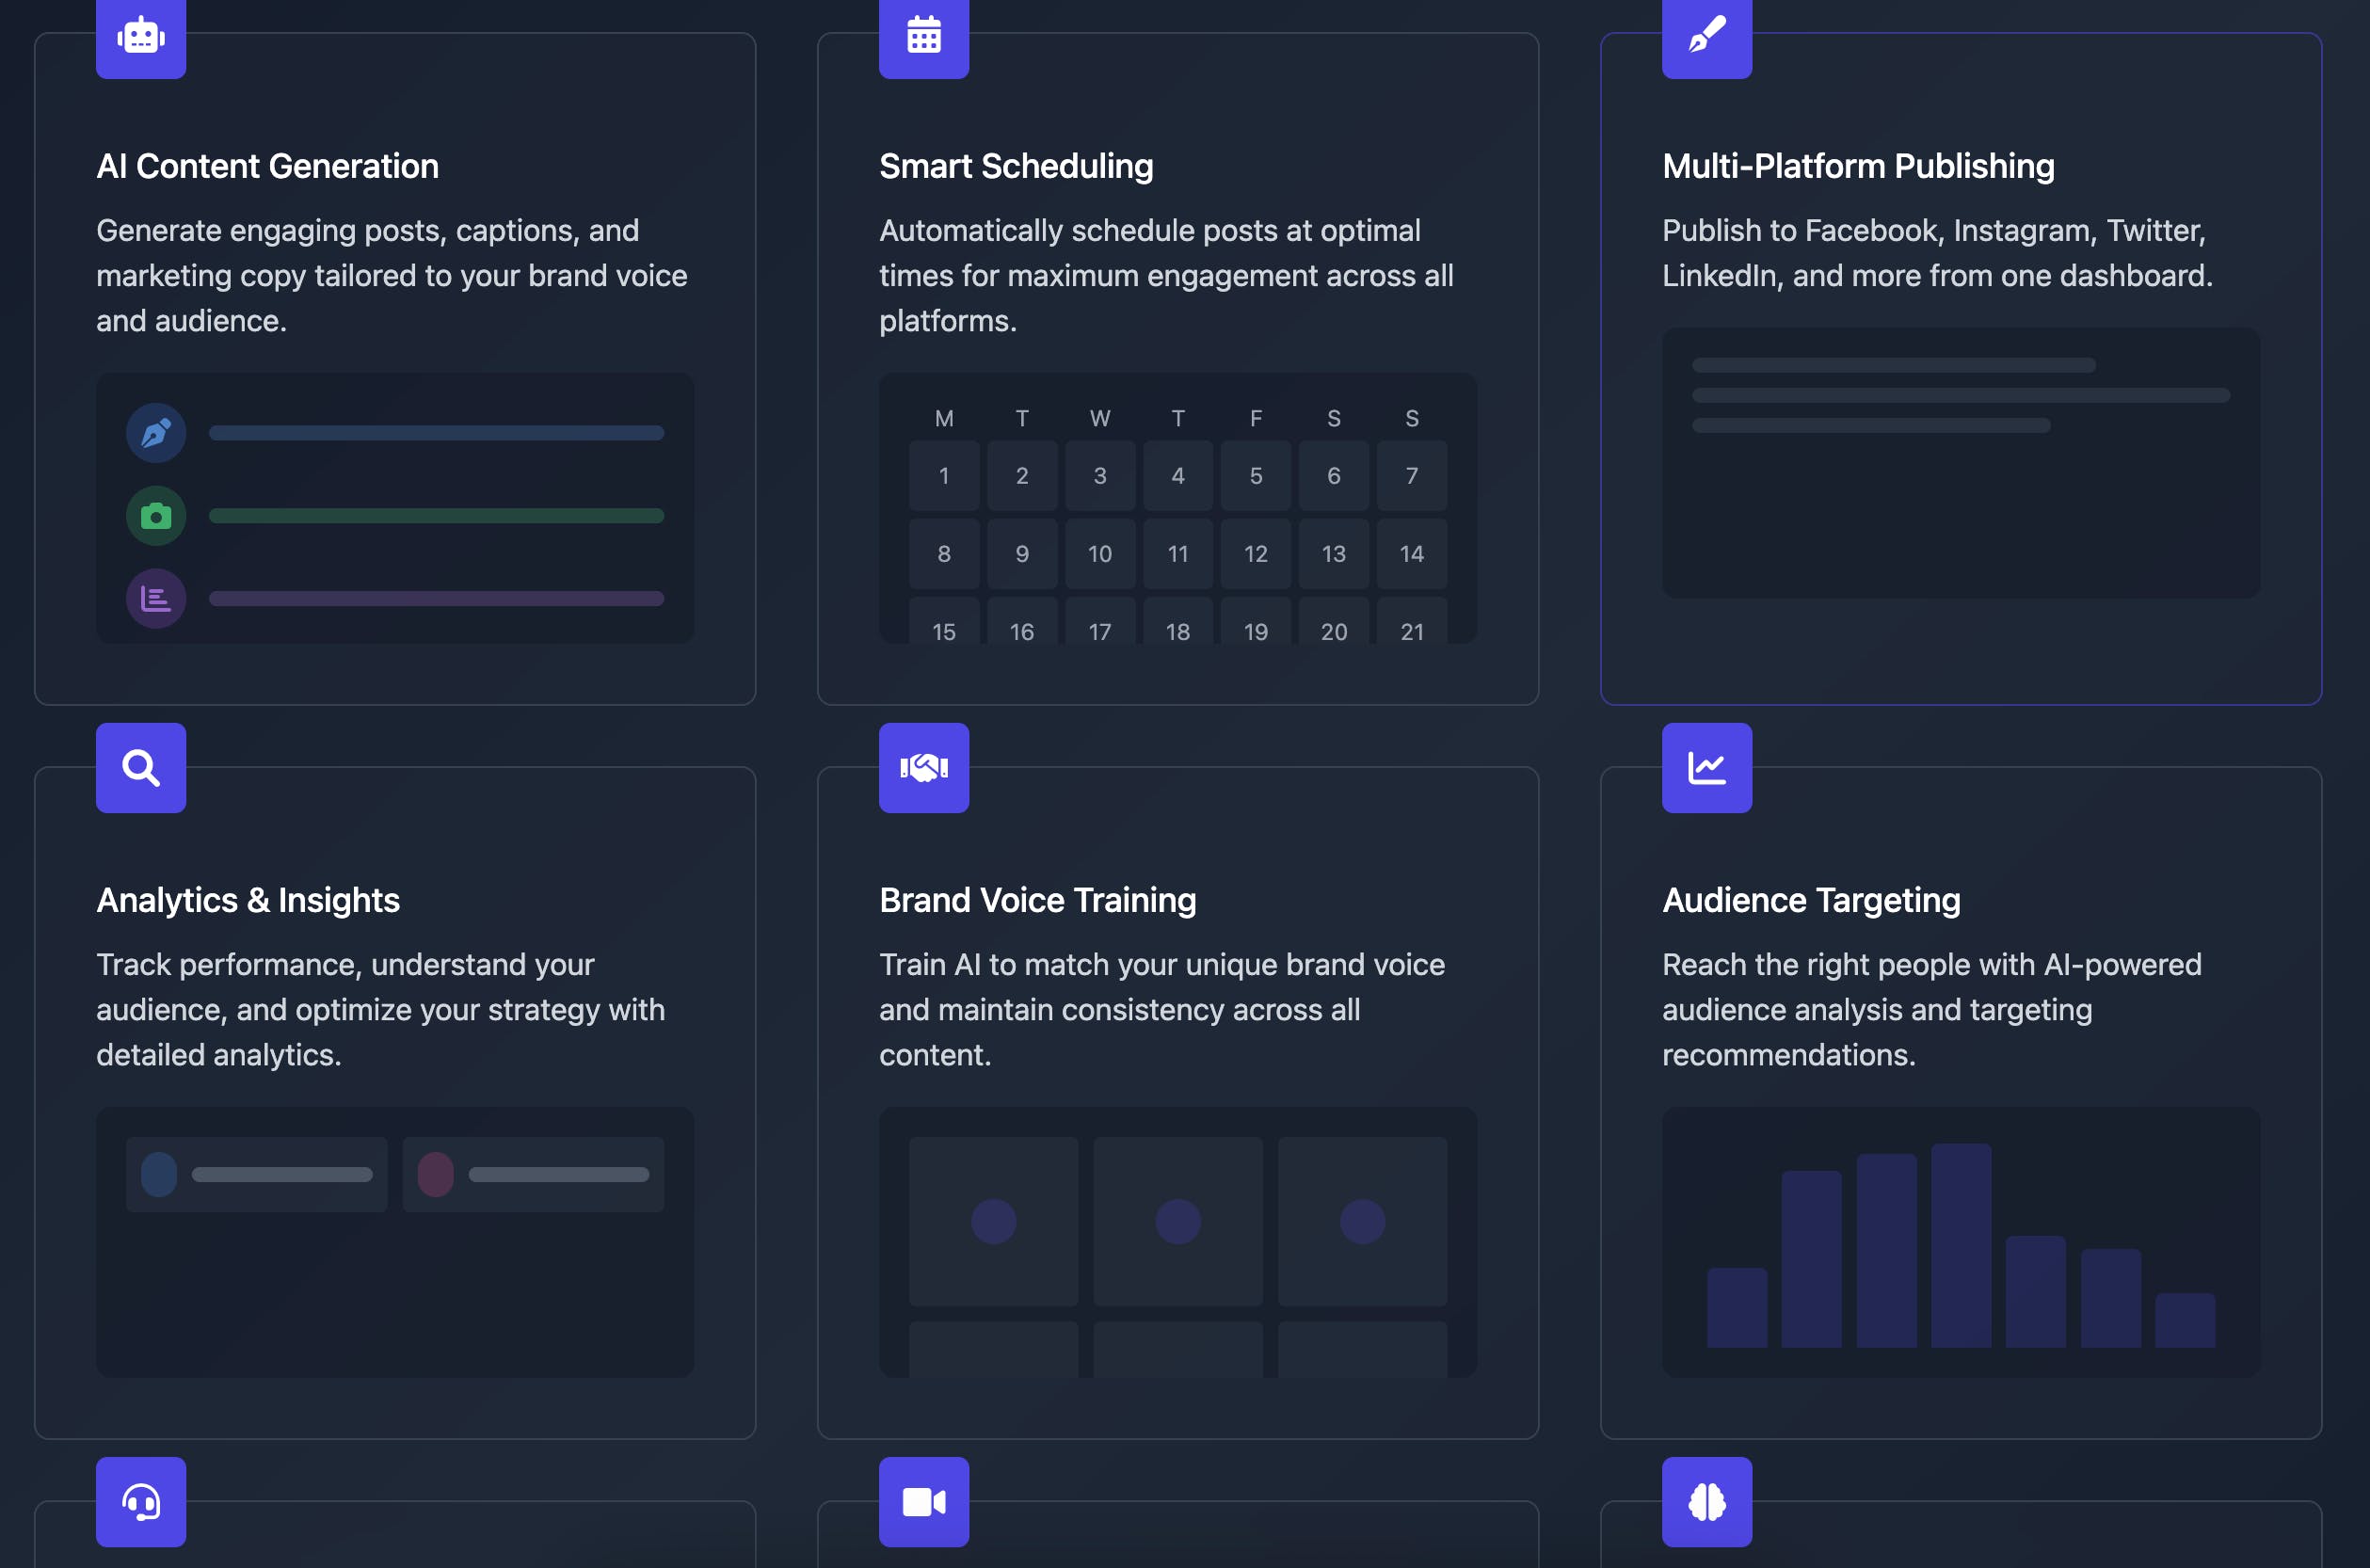Click the video camera icon tile
The width and height of the screenshot is (2370, 1568).
(923, 1501)
